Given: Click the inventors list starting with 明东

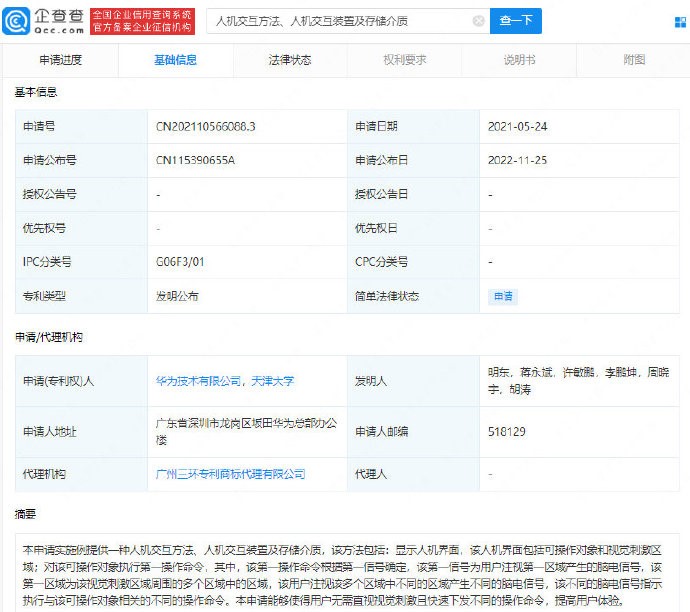Looking at the screenshot, I should pos(578,381).
